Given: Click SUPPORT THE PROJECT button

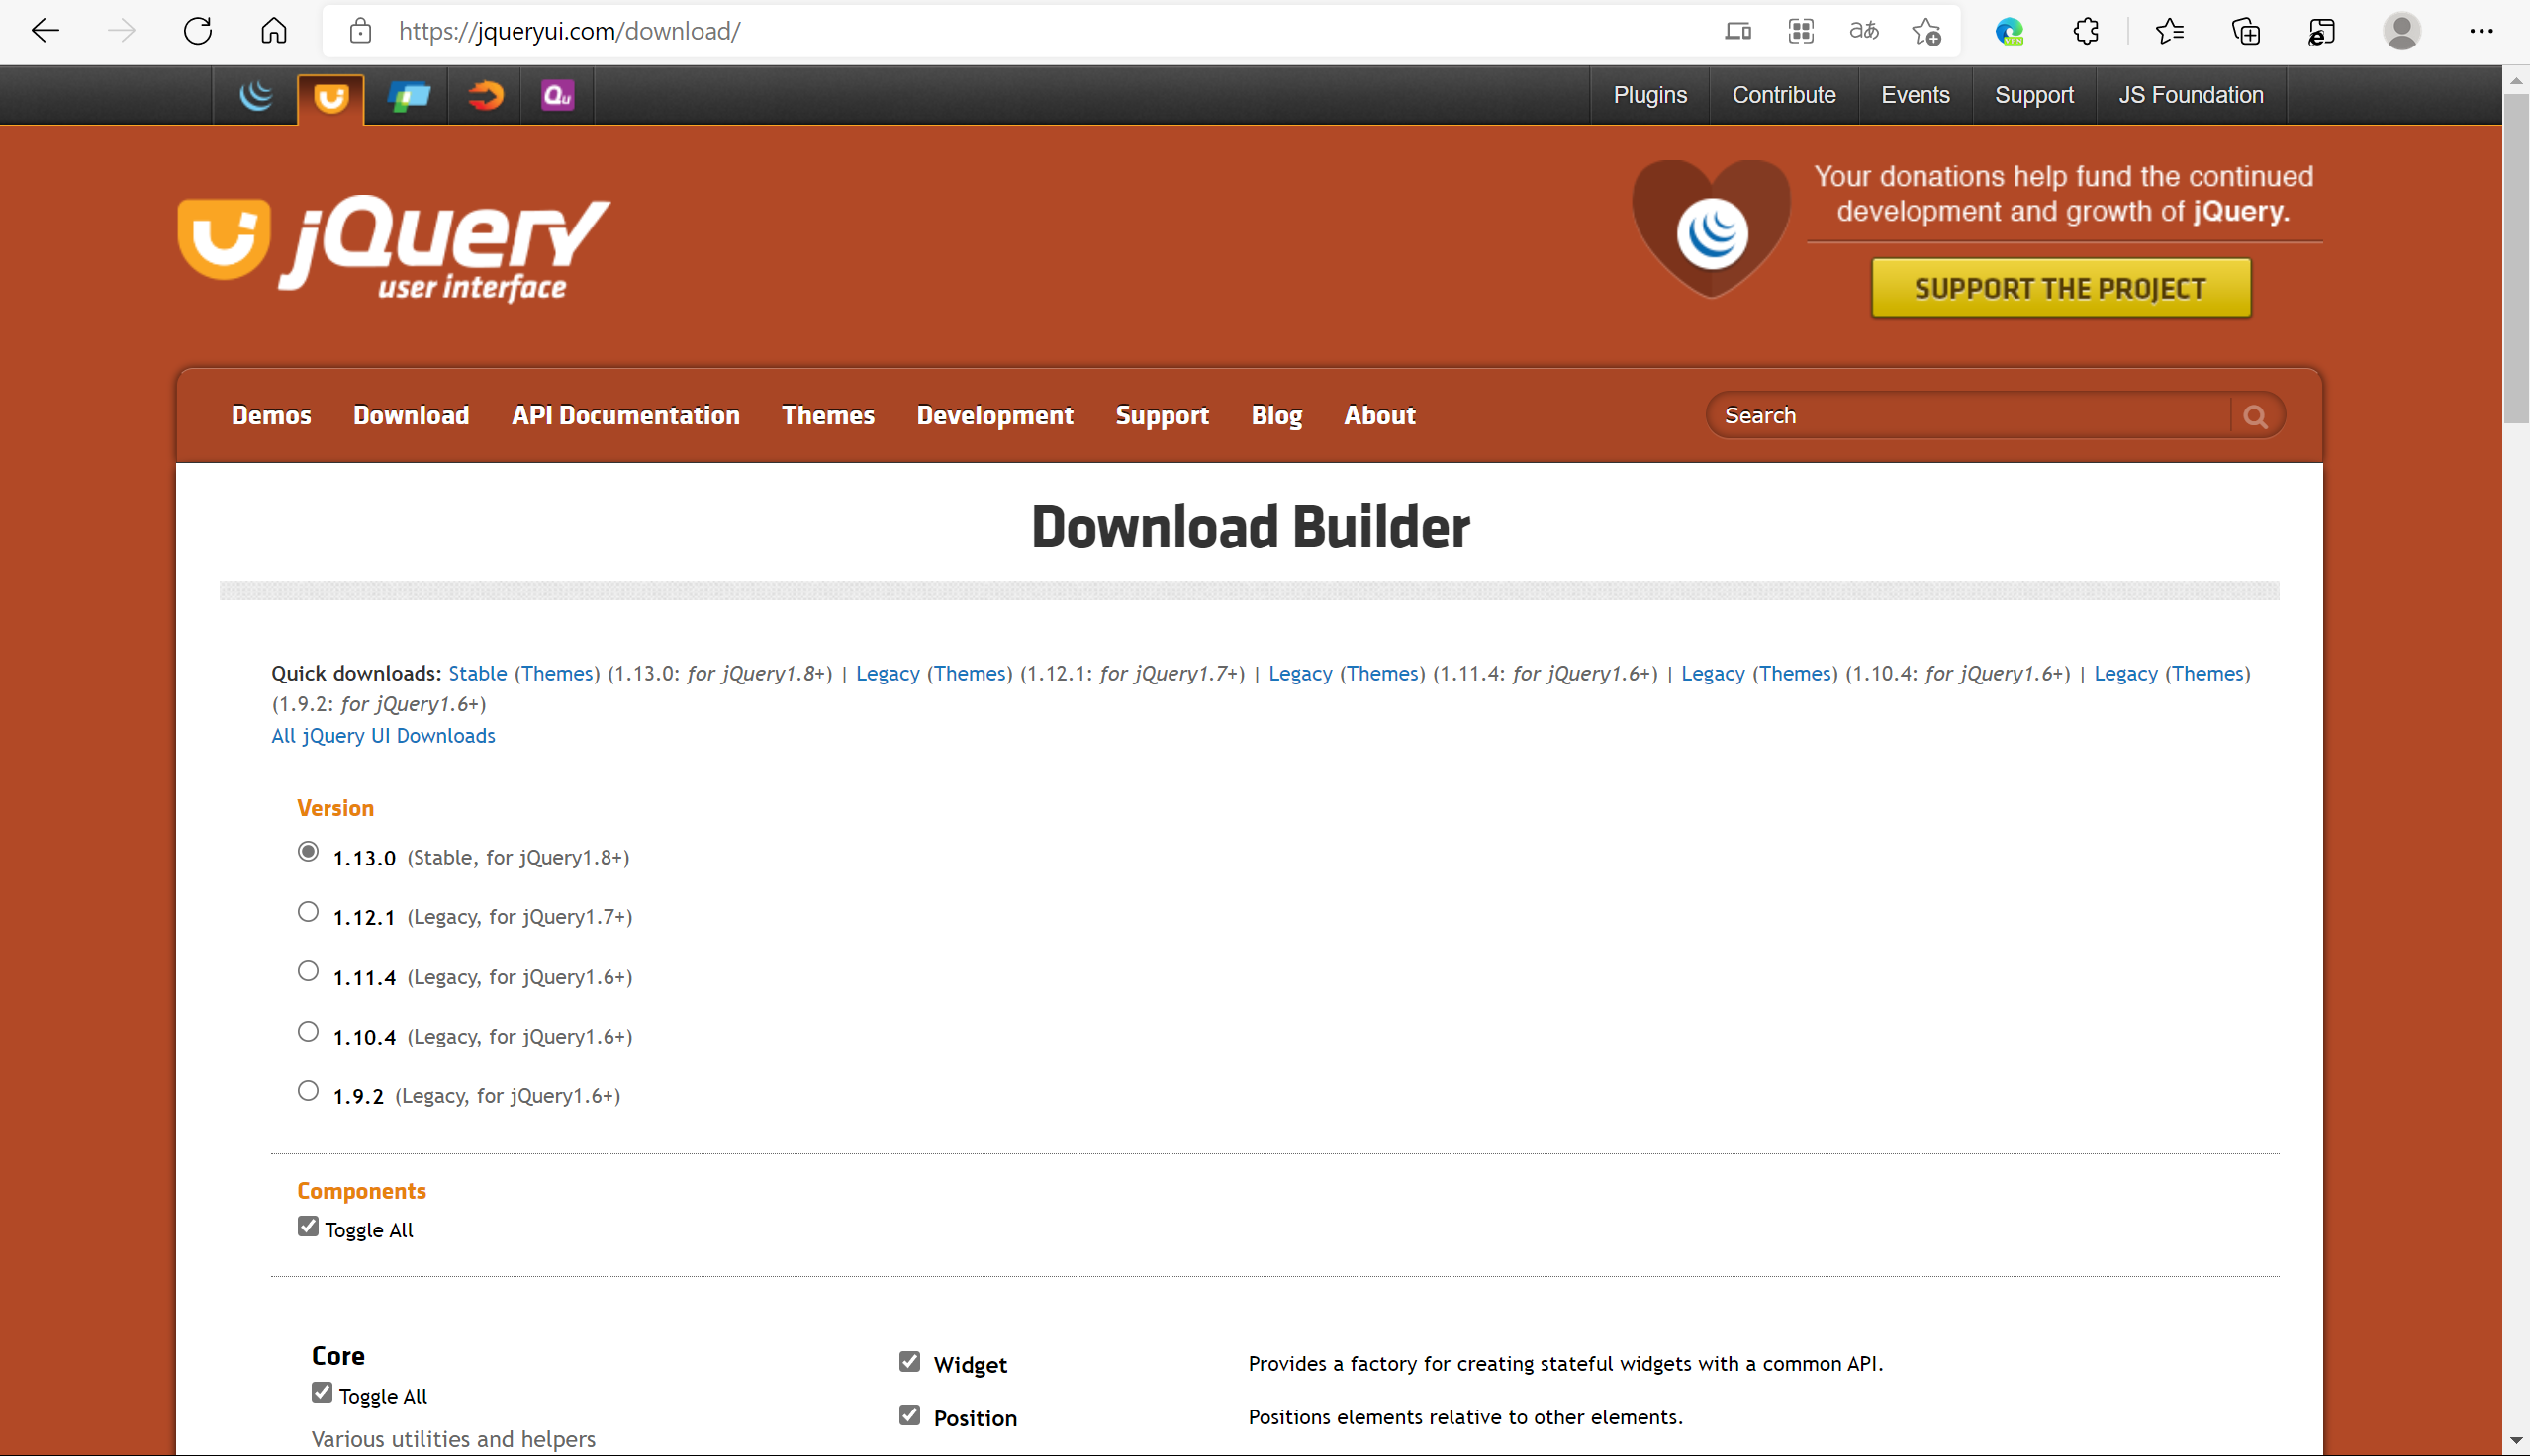Looking at the screenshot, I should click(x=2060, y=288).
